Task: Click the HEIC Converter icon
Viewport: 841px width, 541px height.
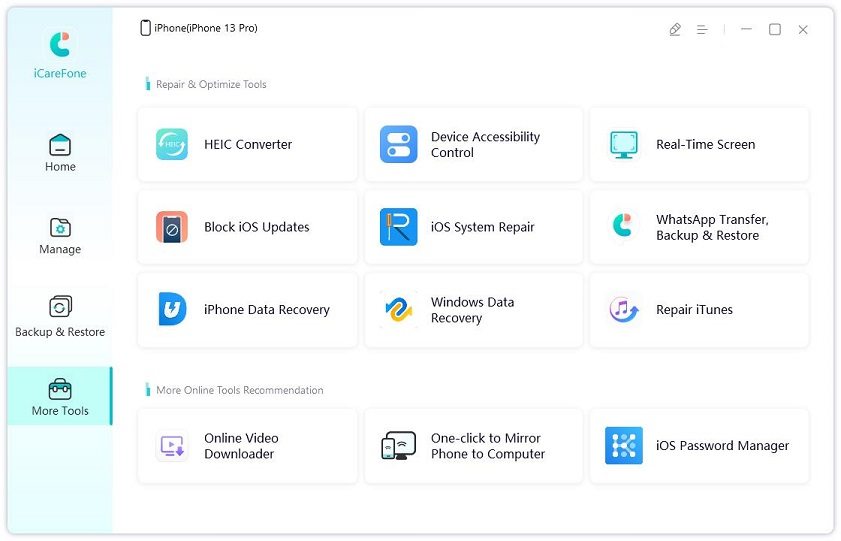Action: tap(172, 144)
